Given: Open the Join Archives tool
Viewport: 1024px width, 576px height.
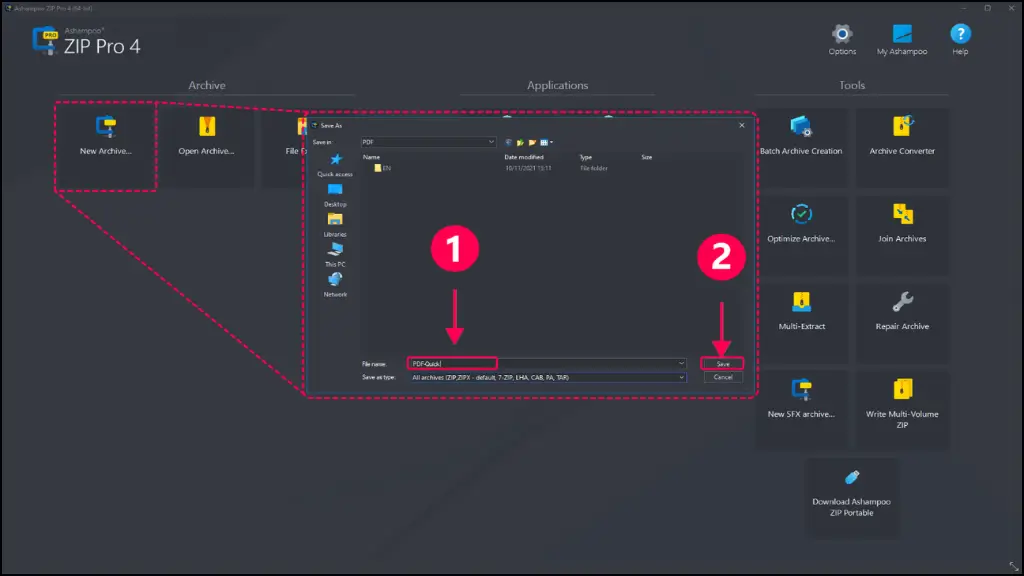Looking at the screenshot, I should (902, 224).
